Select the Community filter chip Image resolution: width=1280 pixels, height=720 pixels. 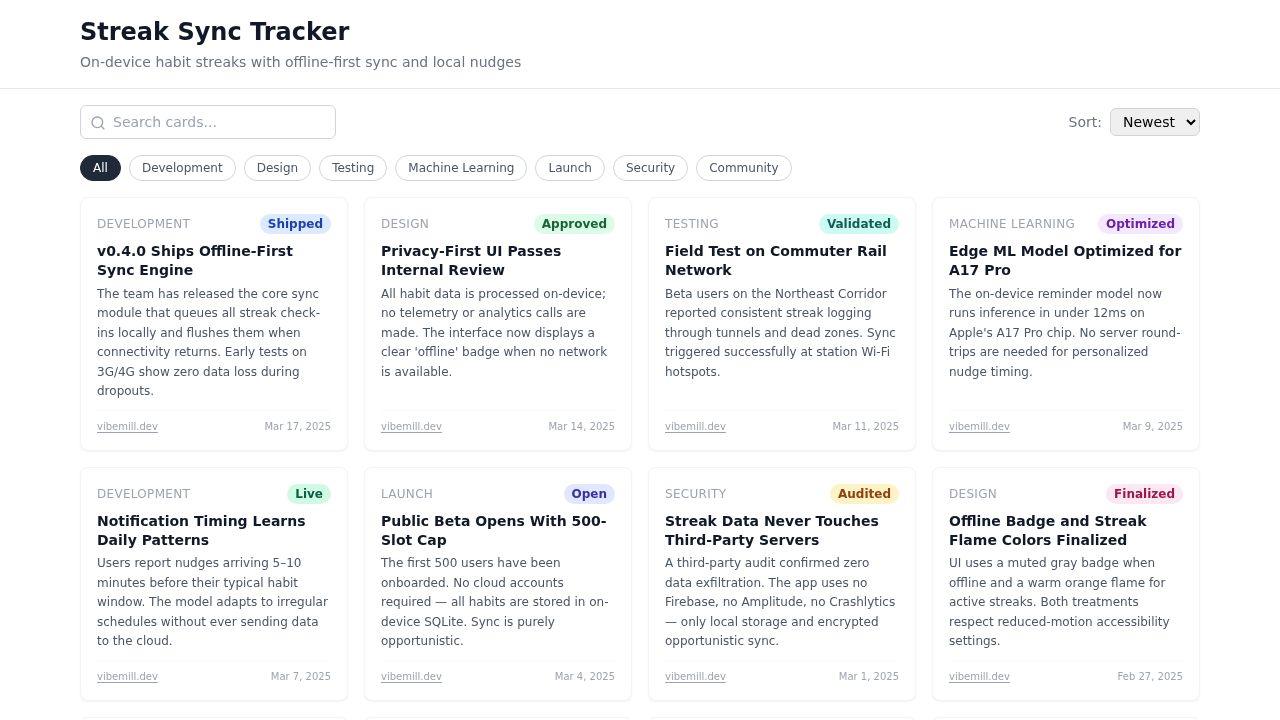744,168
